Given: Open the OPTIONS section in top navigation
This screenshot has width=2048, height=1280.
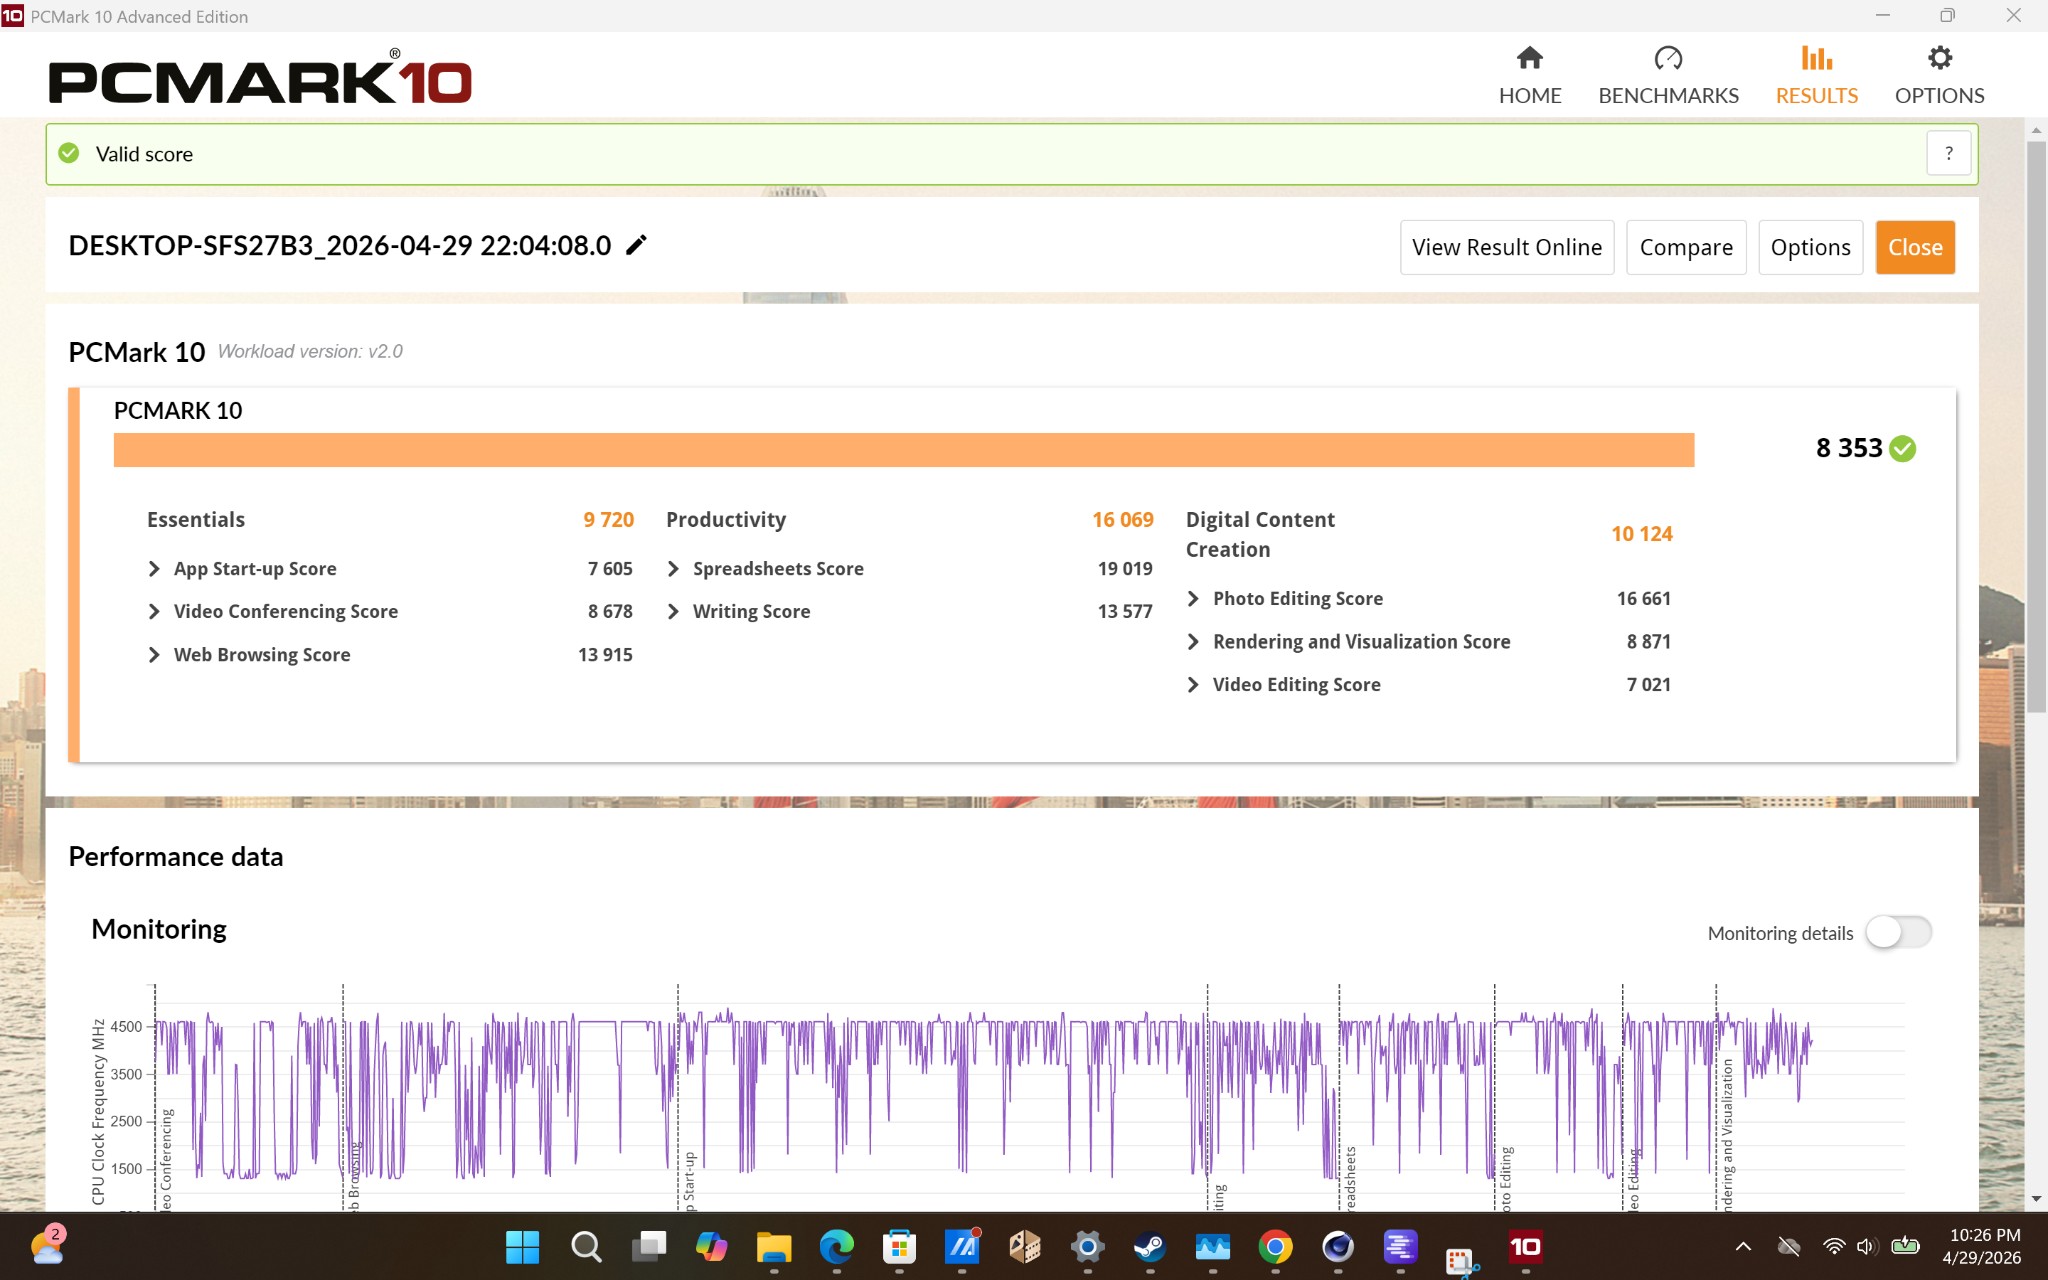Looking at the screenshot, I should [1939, 75].
